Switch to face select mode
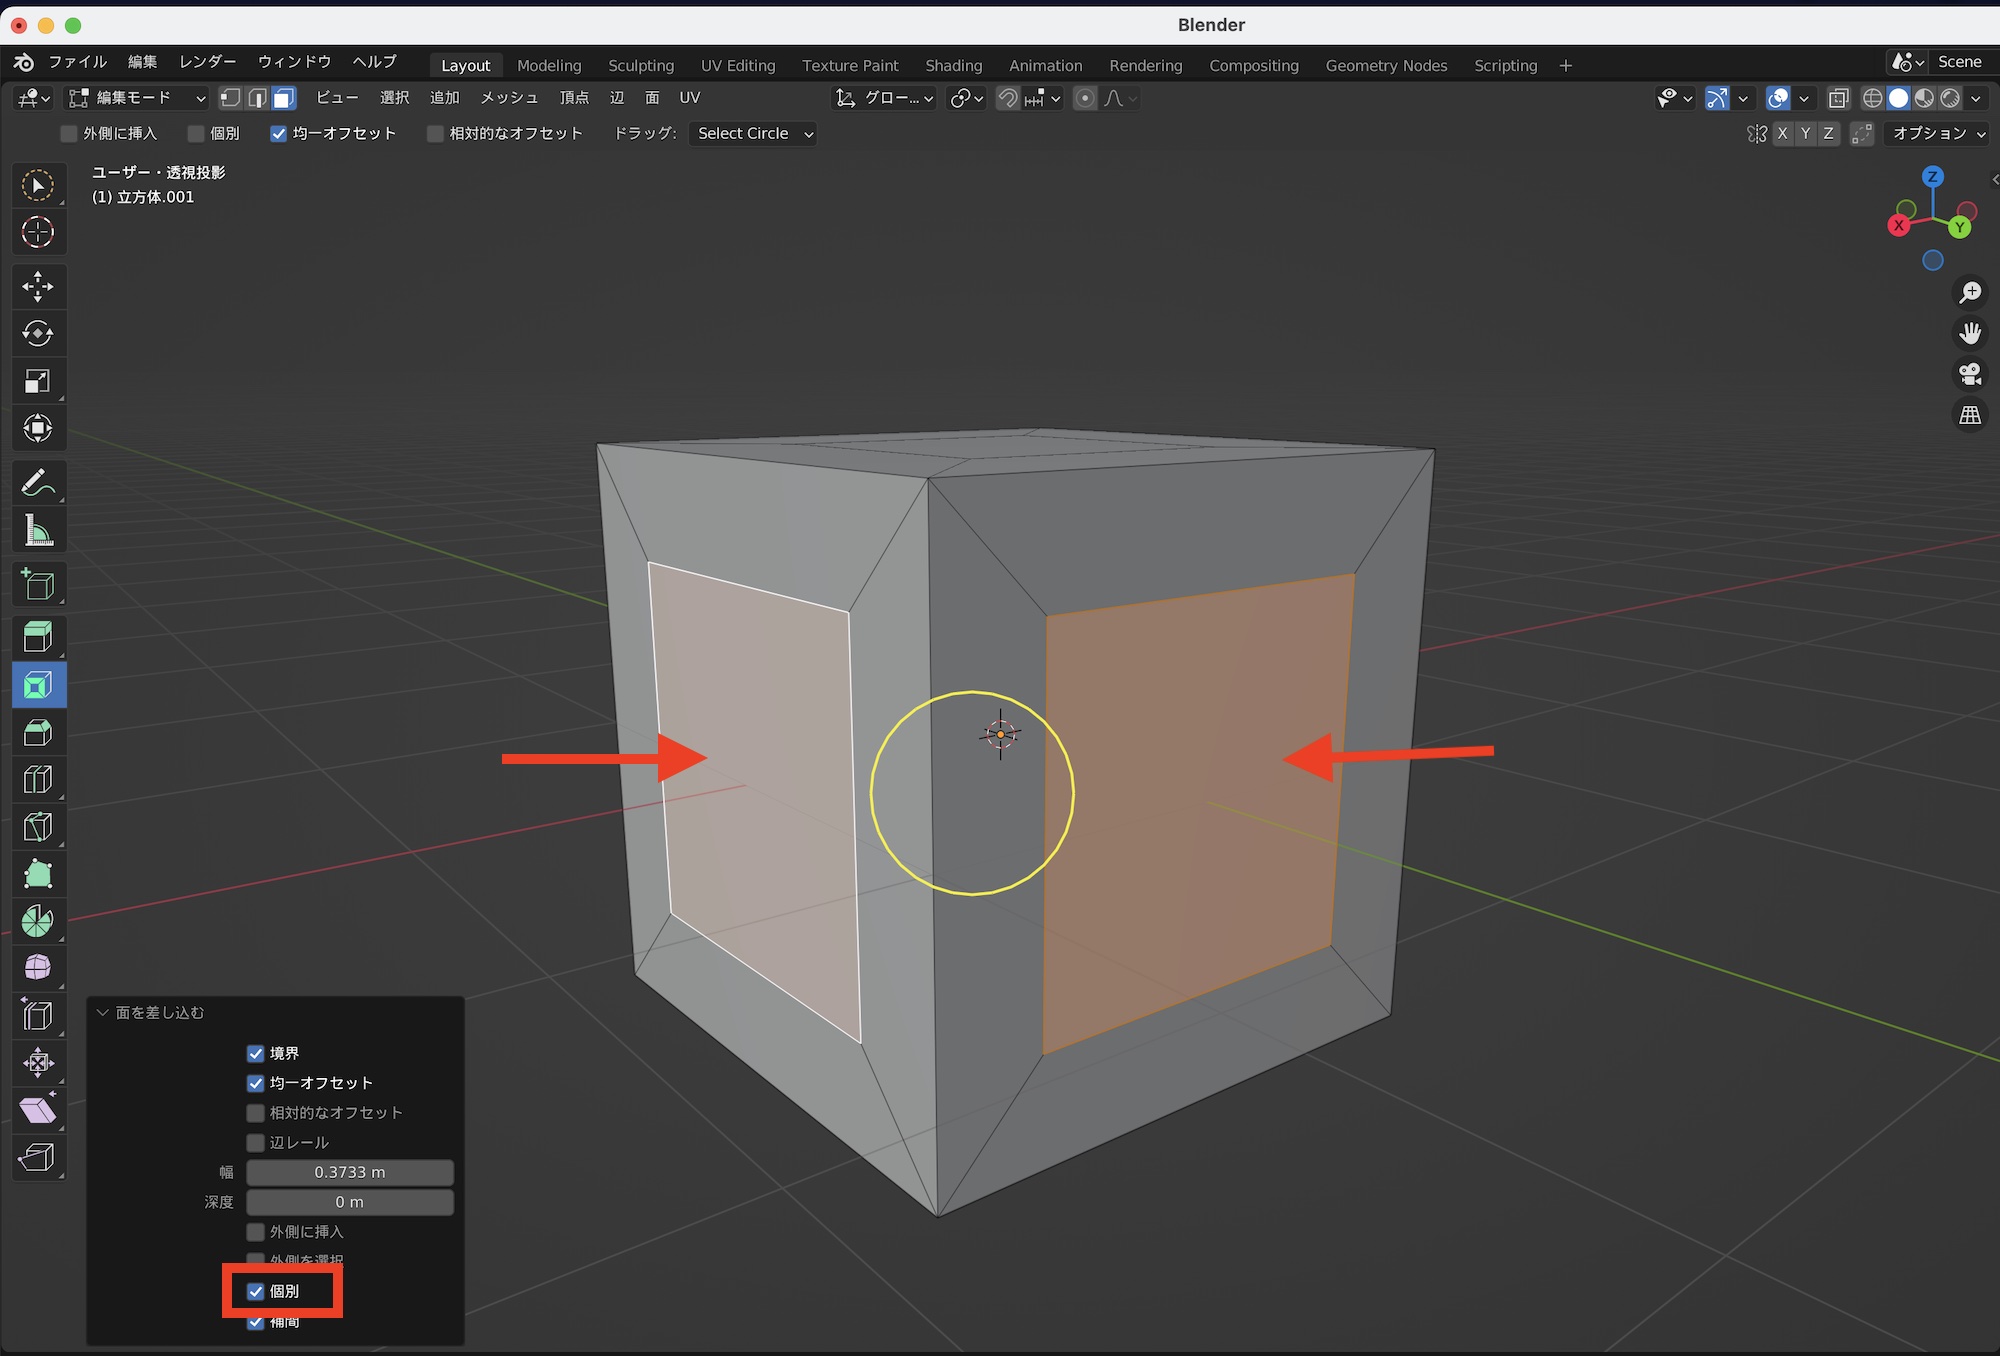2000x1356 pixels. (284, 98)
